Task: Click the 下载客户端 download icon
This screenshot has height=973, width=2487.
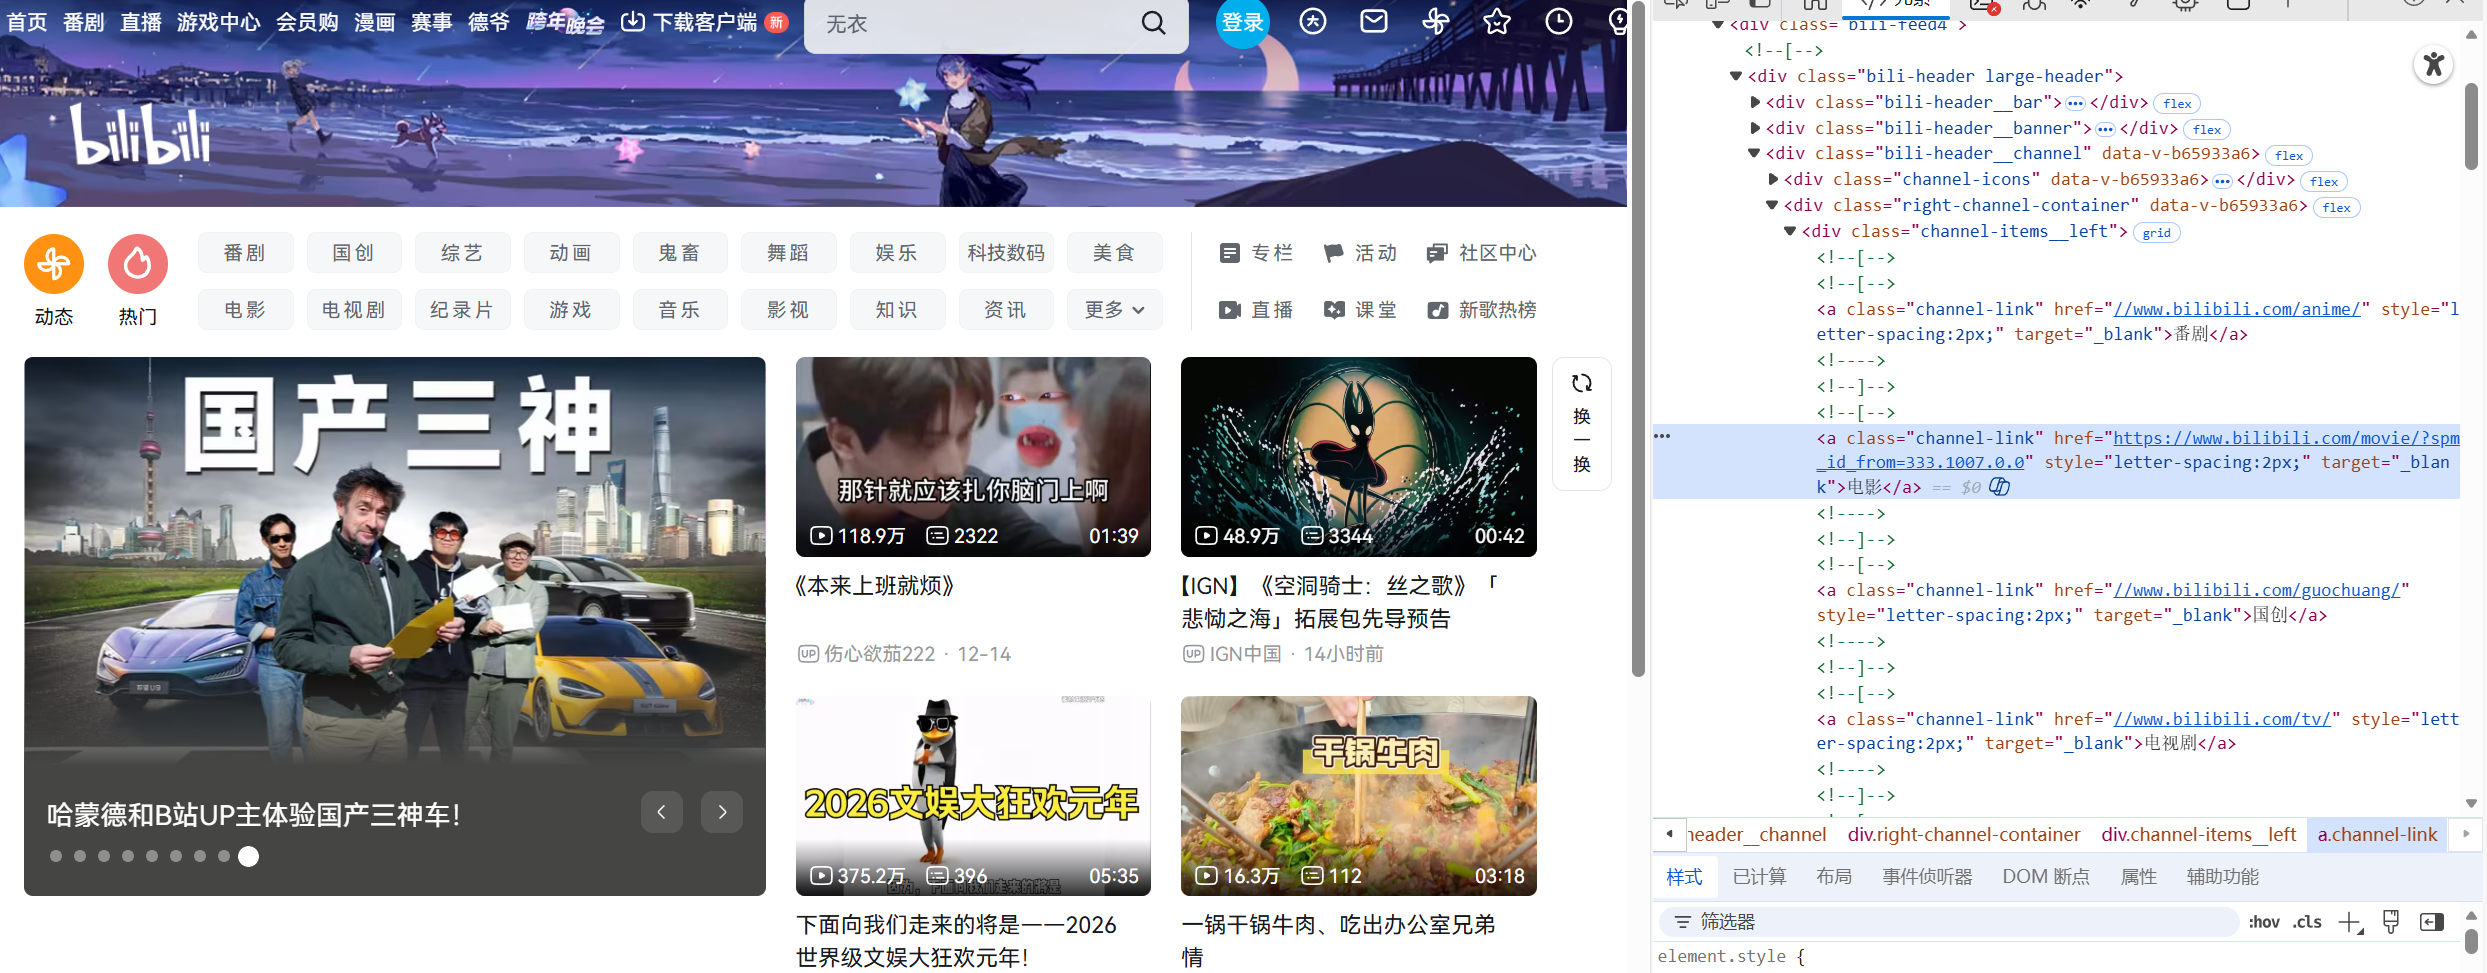Action: point(632,21)
